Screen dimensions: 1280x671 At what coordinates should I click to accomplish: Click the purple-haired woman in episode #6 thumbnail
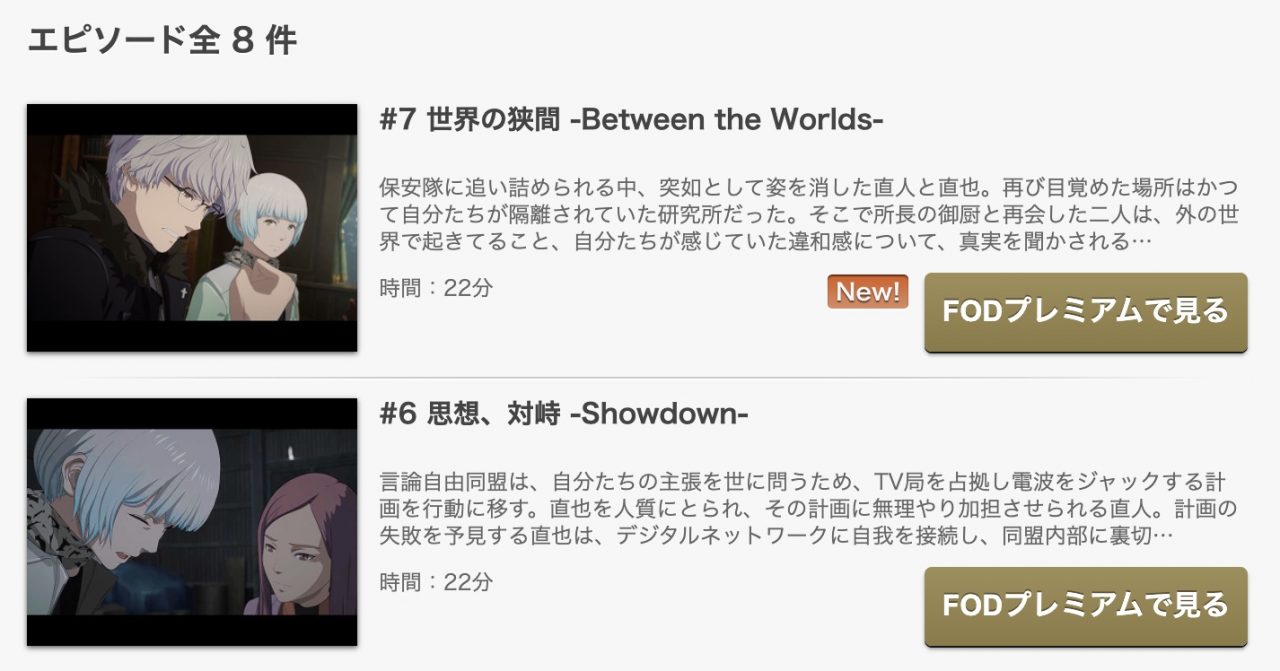pyautogui.click(x=305, y=545)
